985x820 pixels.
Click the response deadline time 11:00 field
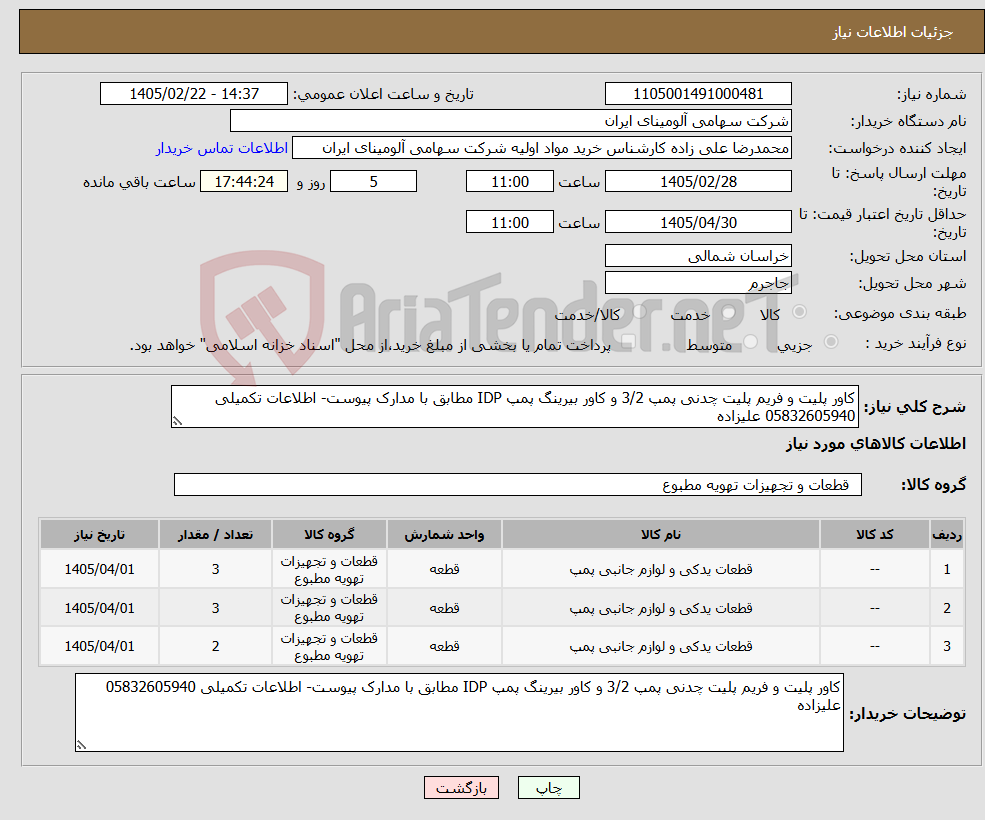509,182
